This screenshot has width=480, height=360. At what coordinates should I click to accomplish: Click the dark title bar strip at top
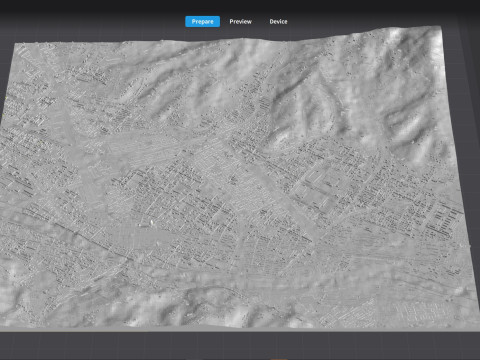pyautogui.click(x=240, y=5)
